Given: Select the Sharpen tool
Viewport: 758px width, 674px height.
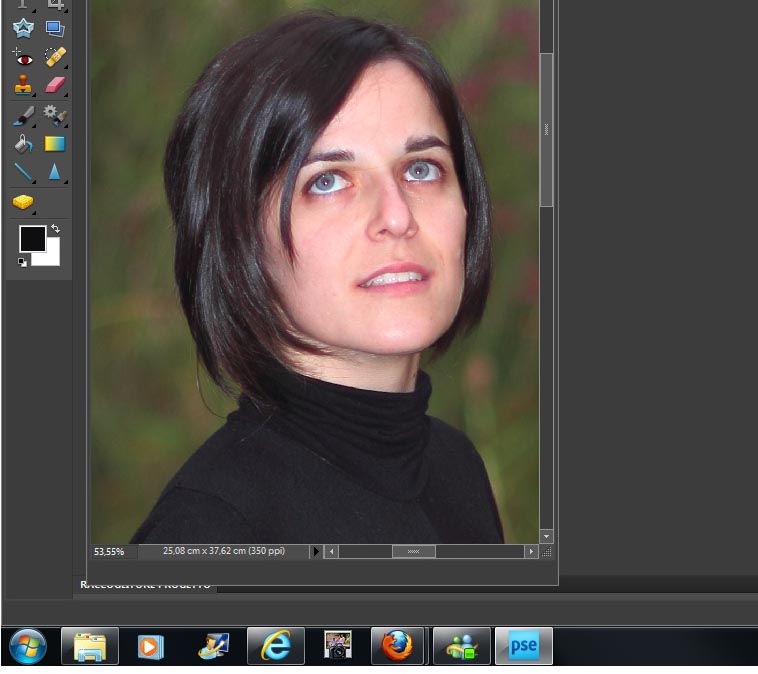Looking at the screenshot, I should click(x=55, y=173).
